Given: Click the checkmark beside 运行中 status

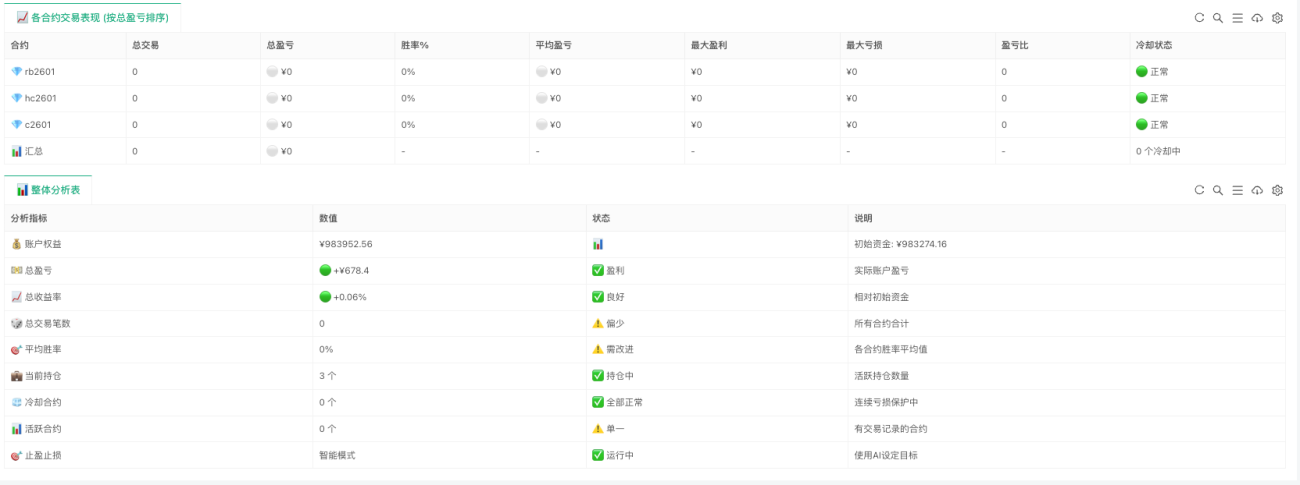Looking at the screenshot, I should point(598,455).
